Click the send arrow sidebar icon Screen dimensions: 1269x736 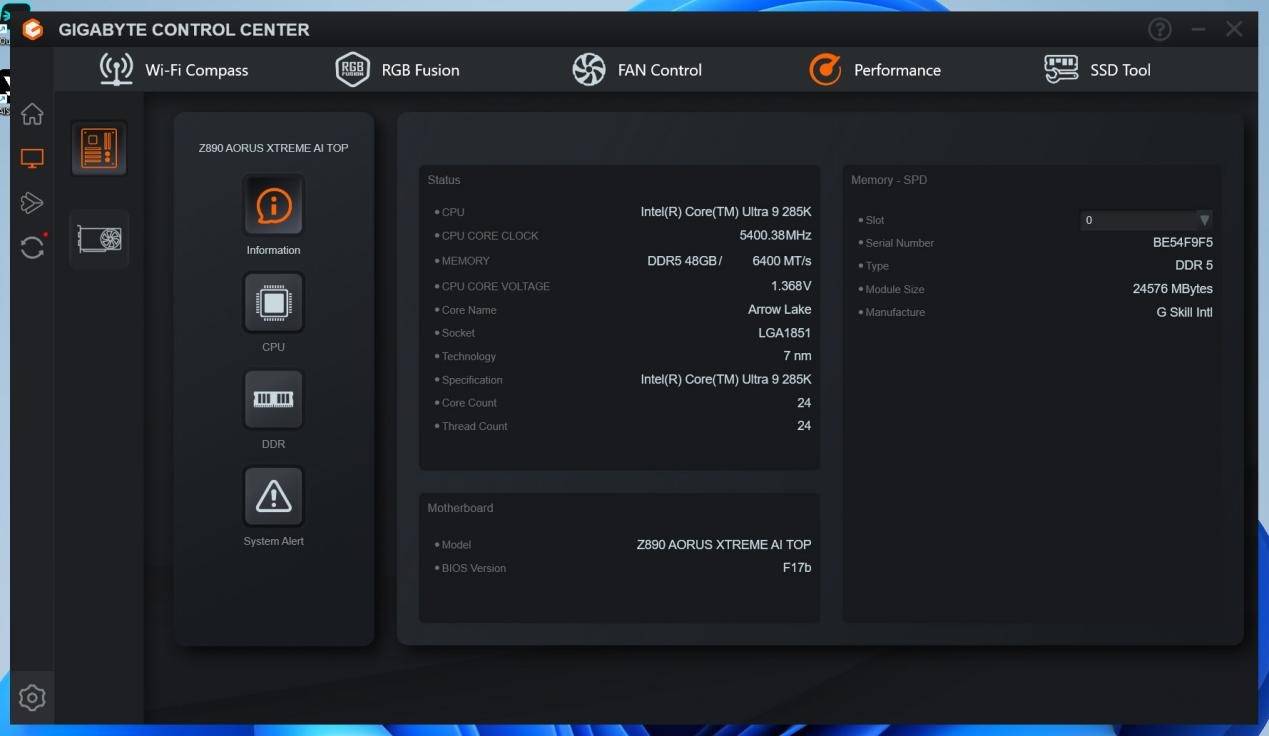pos(32,203)
